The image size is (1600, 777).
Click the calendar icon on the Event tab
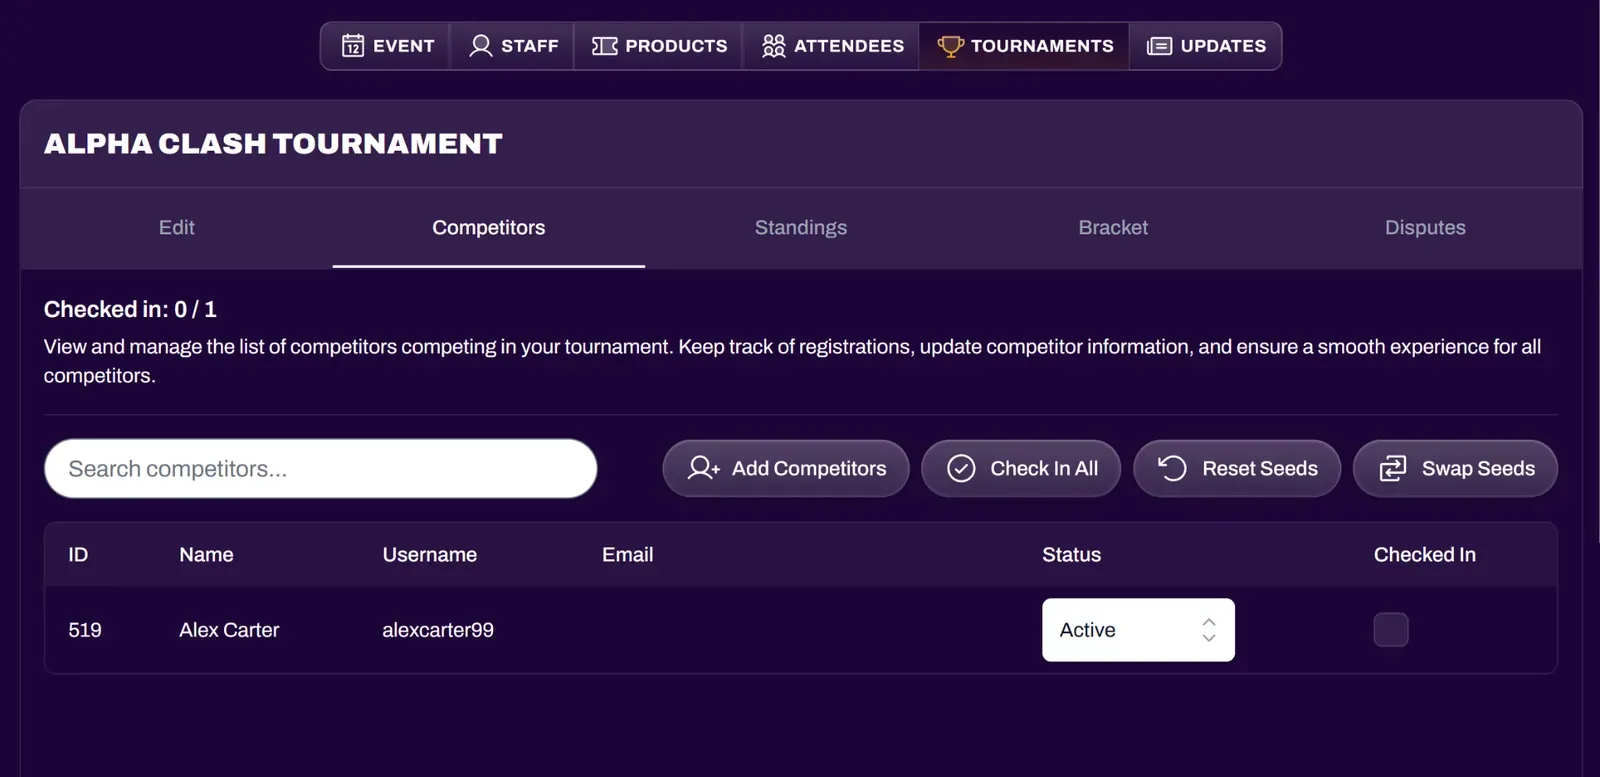[354, 45]
